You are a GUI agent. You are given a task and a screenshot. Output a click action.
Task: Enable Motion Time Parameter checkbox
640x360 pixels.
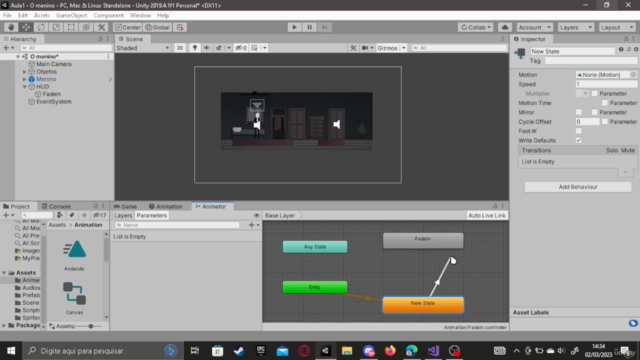tap(604, 103)
